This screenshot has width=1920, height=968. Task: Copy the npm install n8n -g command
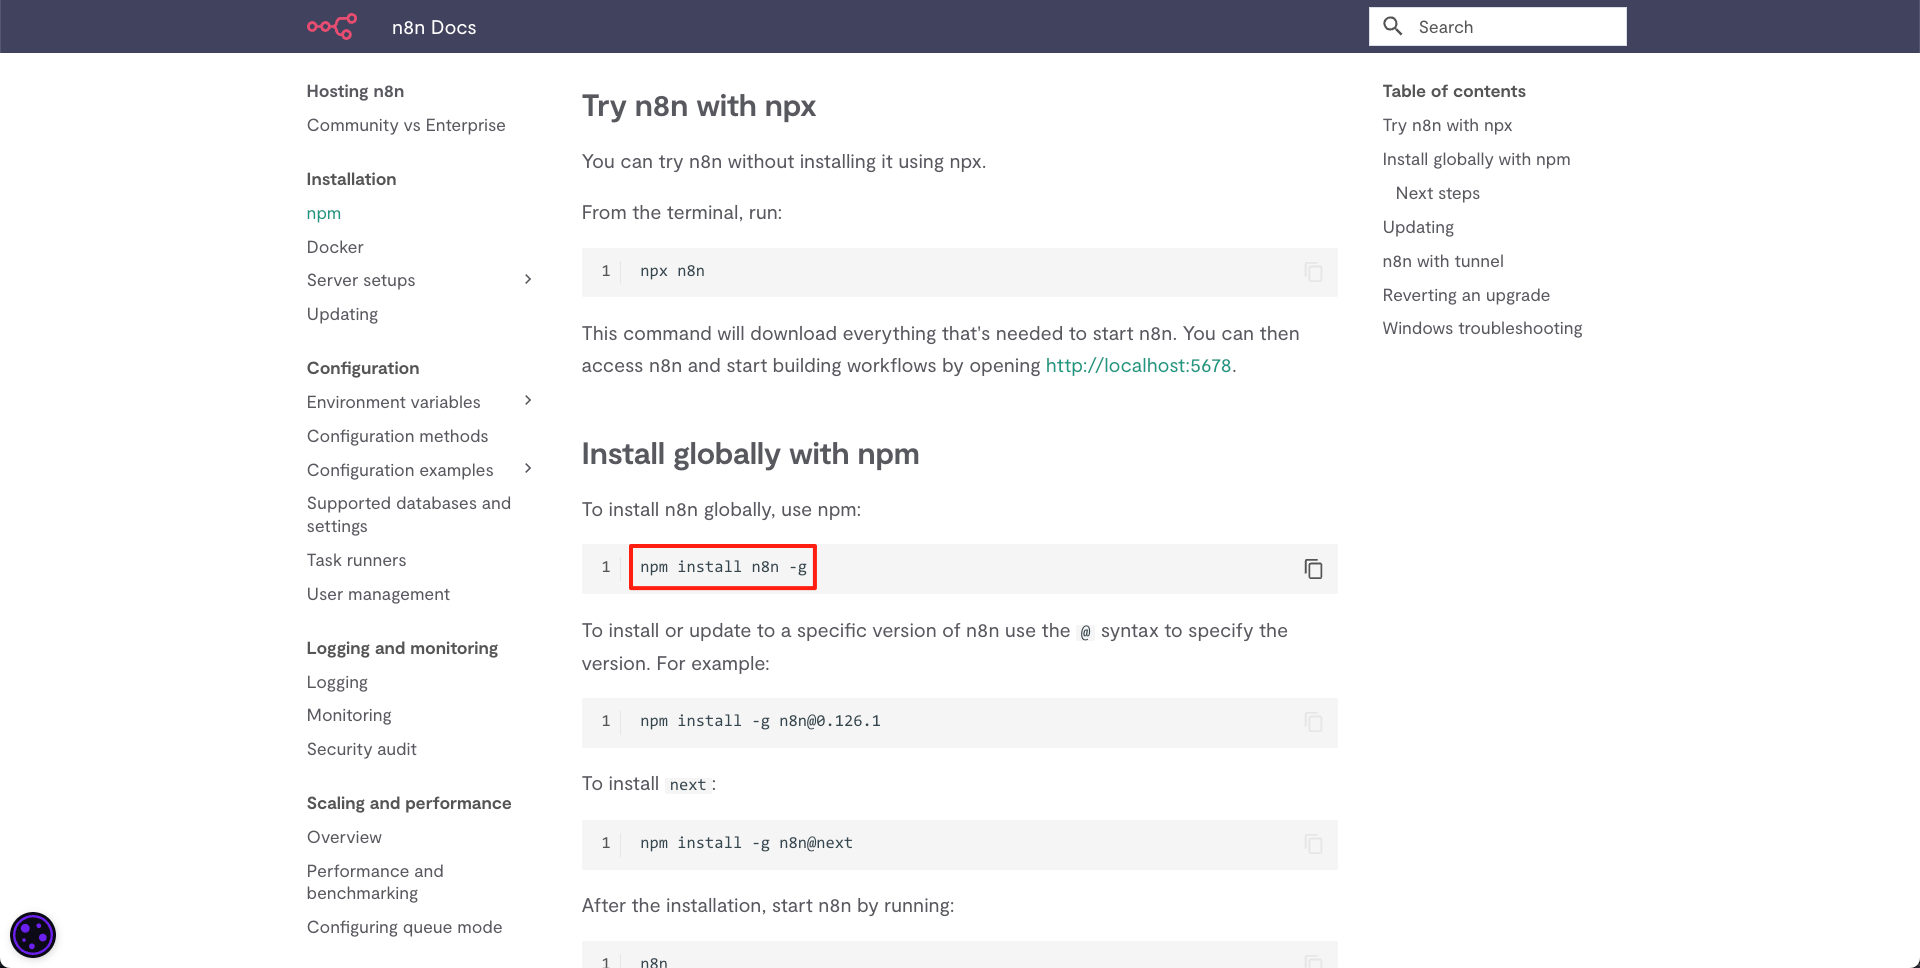1313,568
